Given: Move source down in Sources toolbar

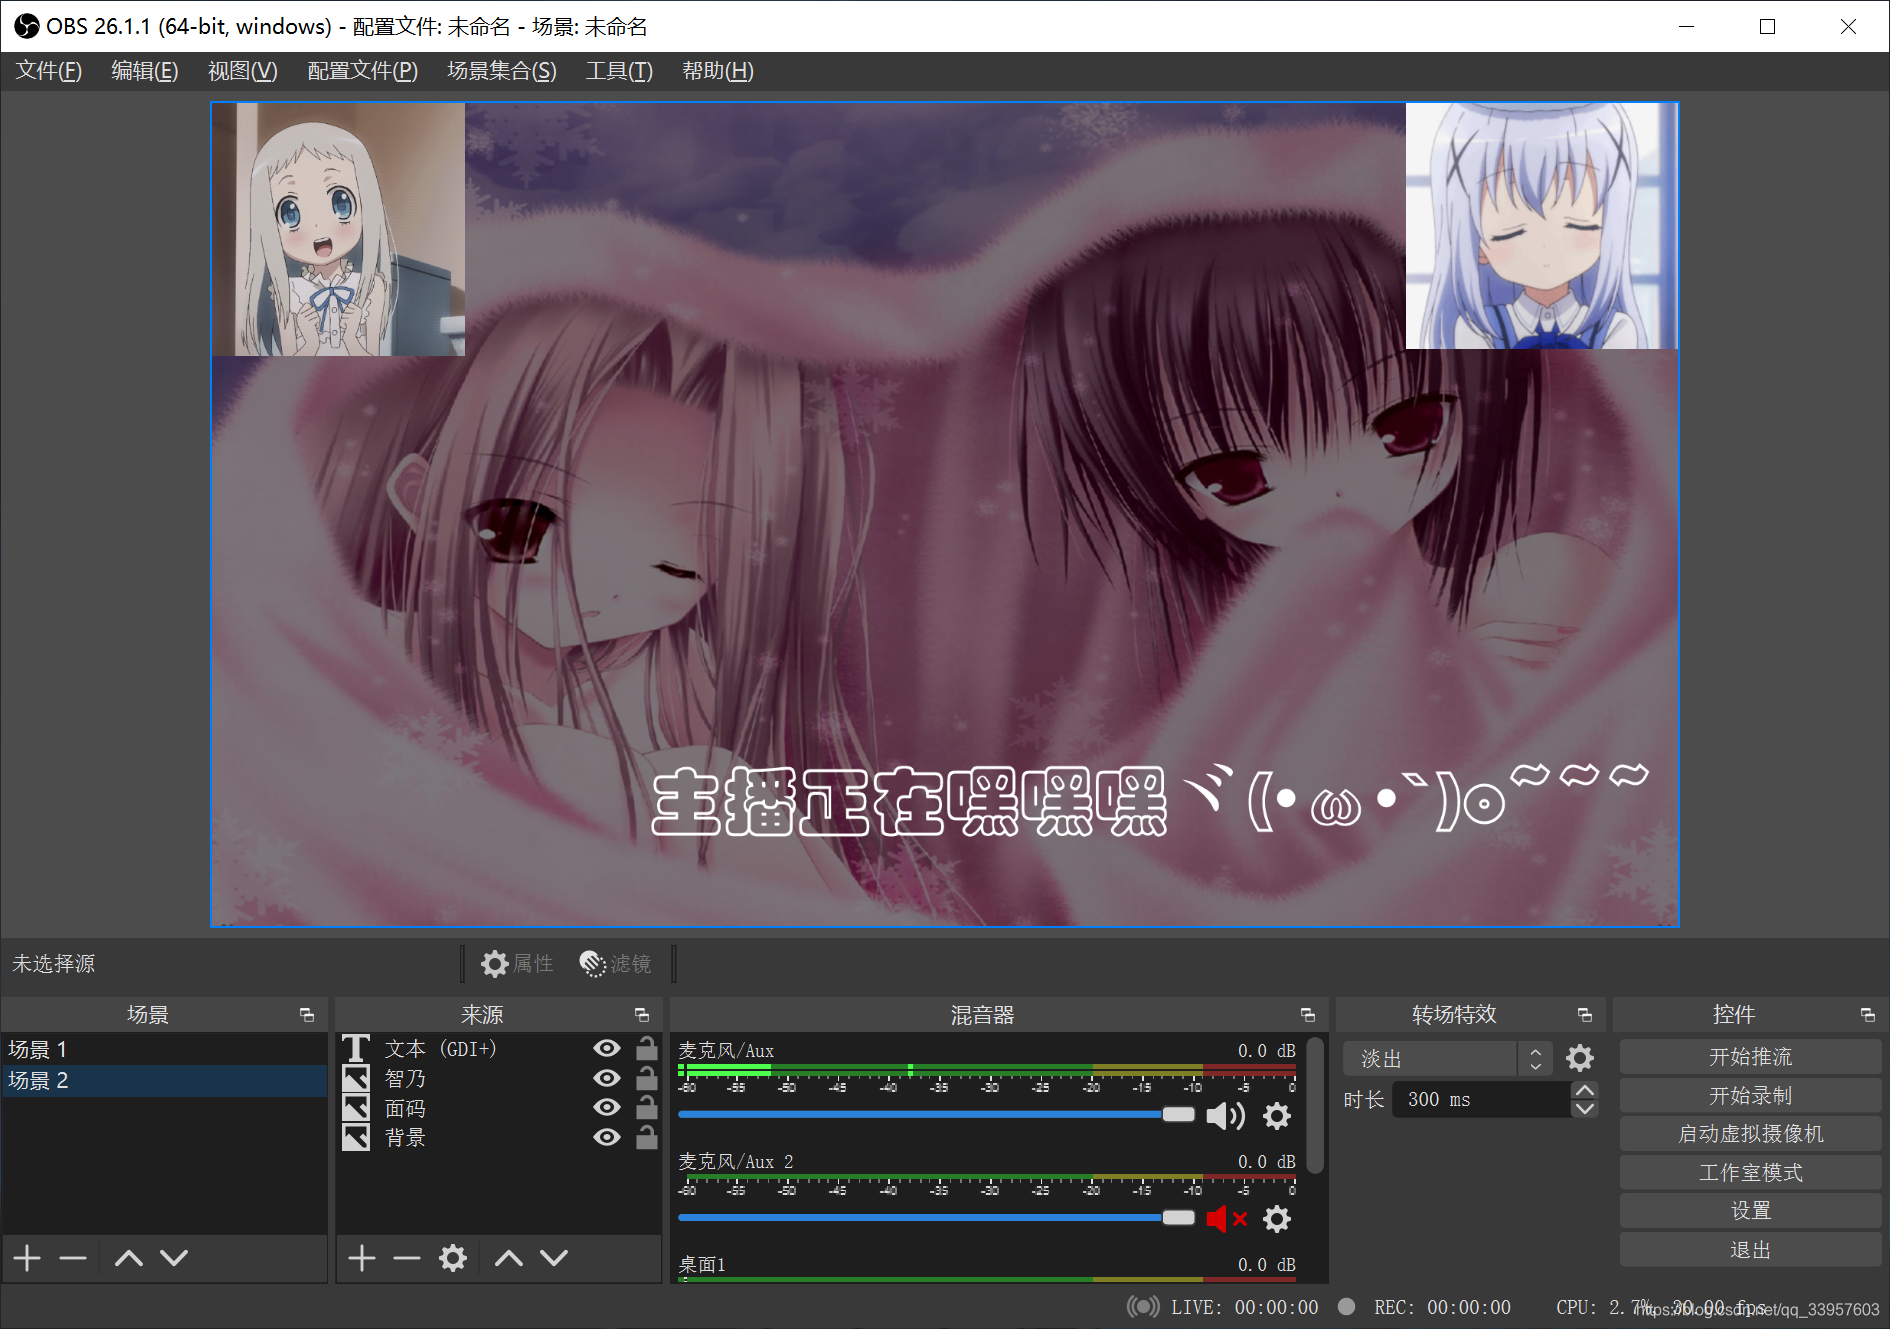Looking at the screenshot, I should [554, 1258].
